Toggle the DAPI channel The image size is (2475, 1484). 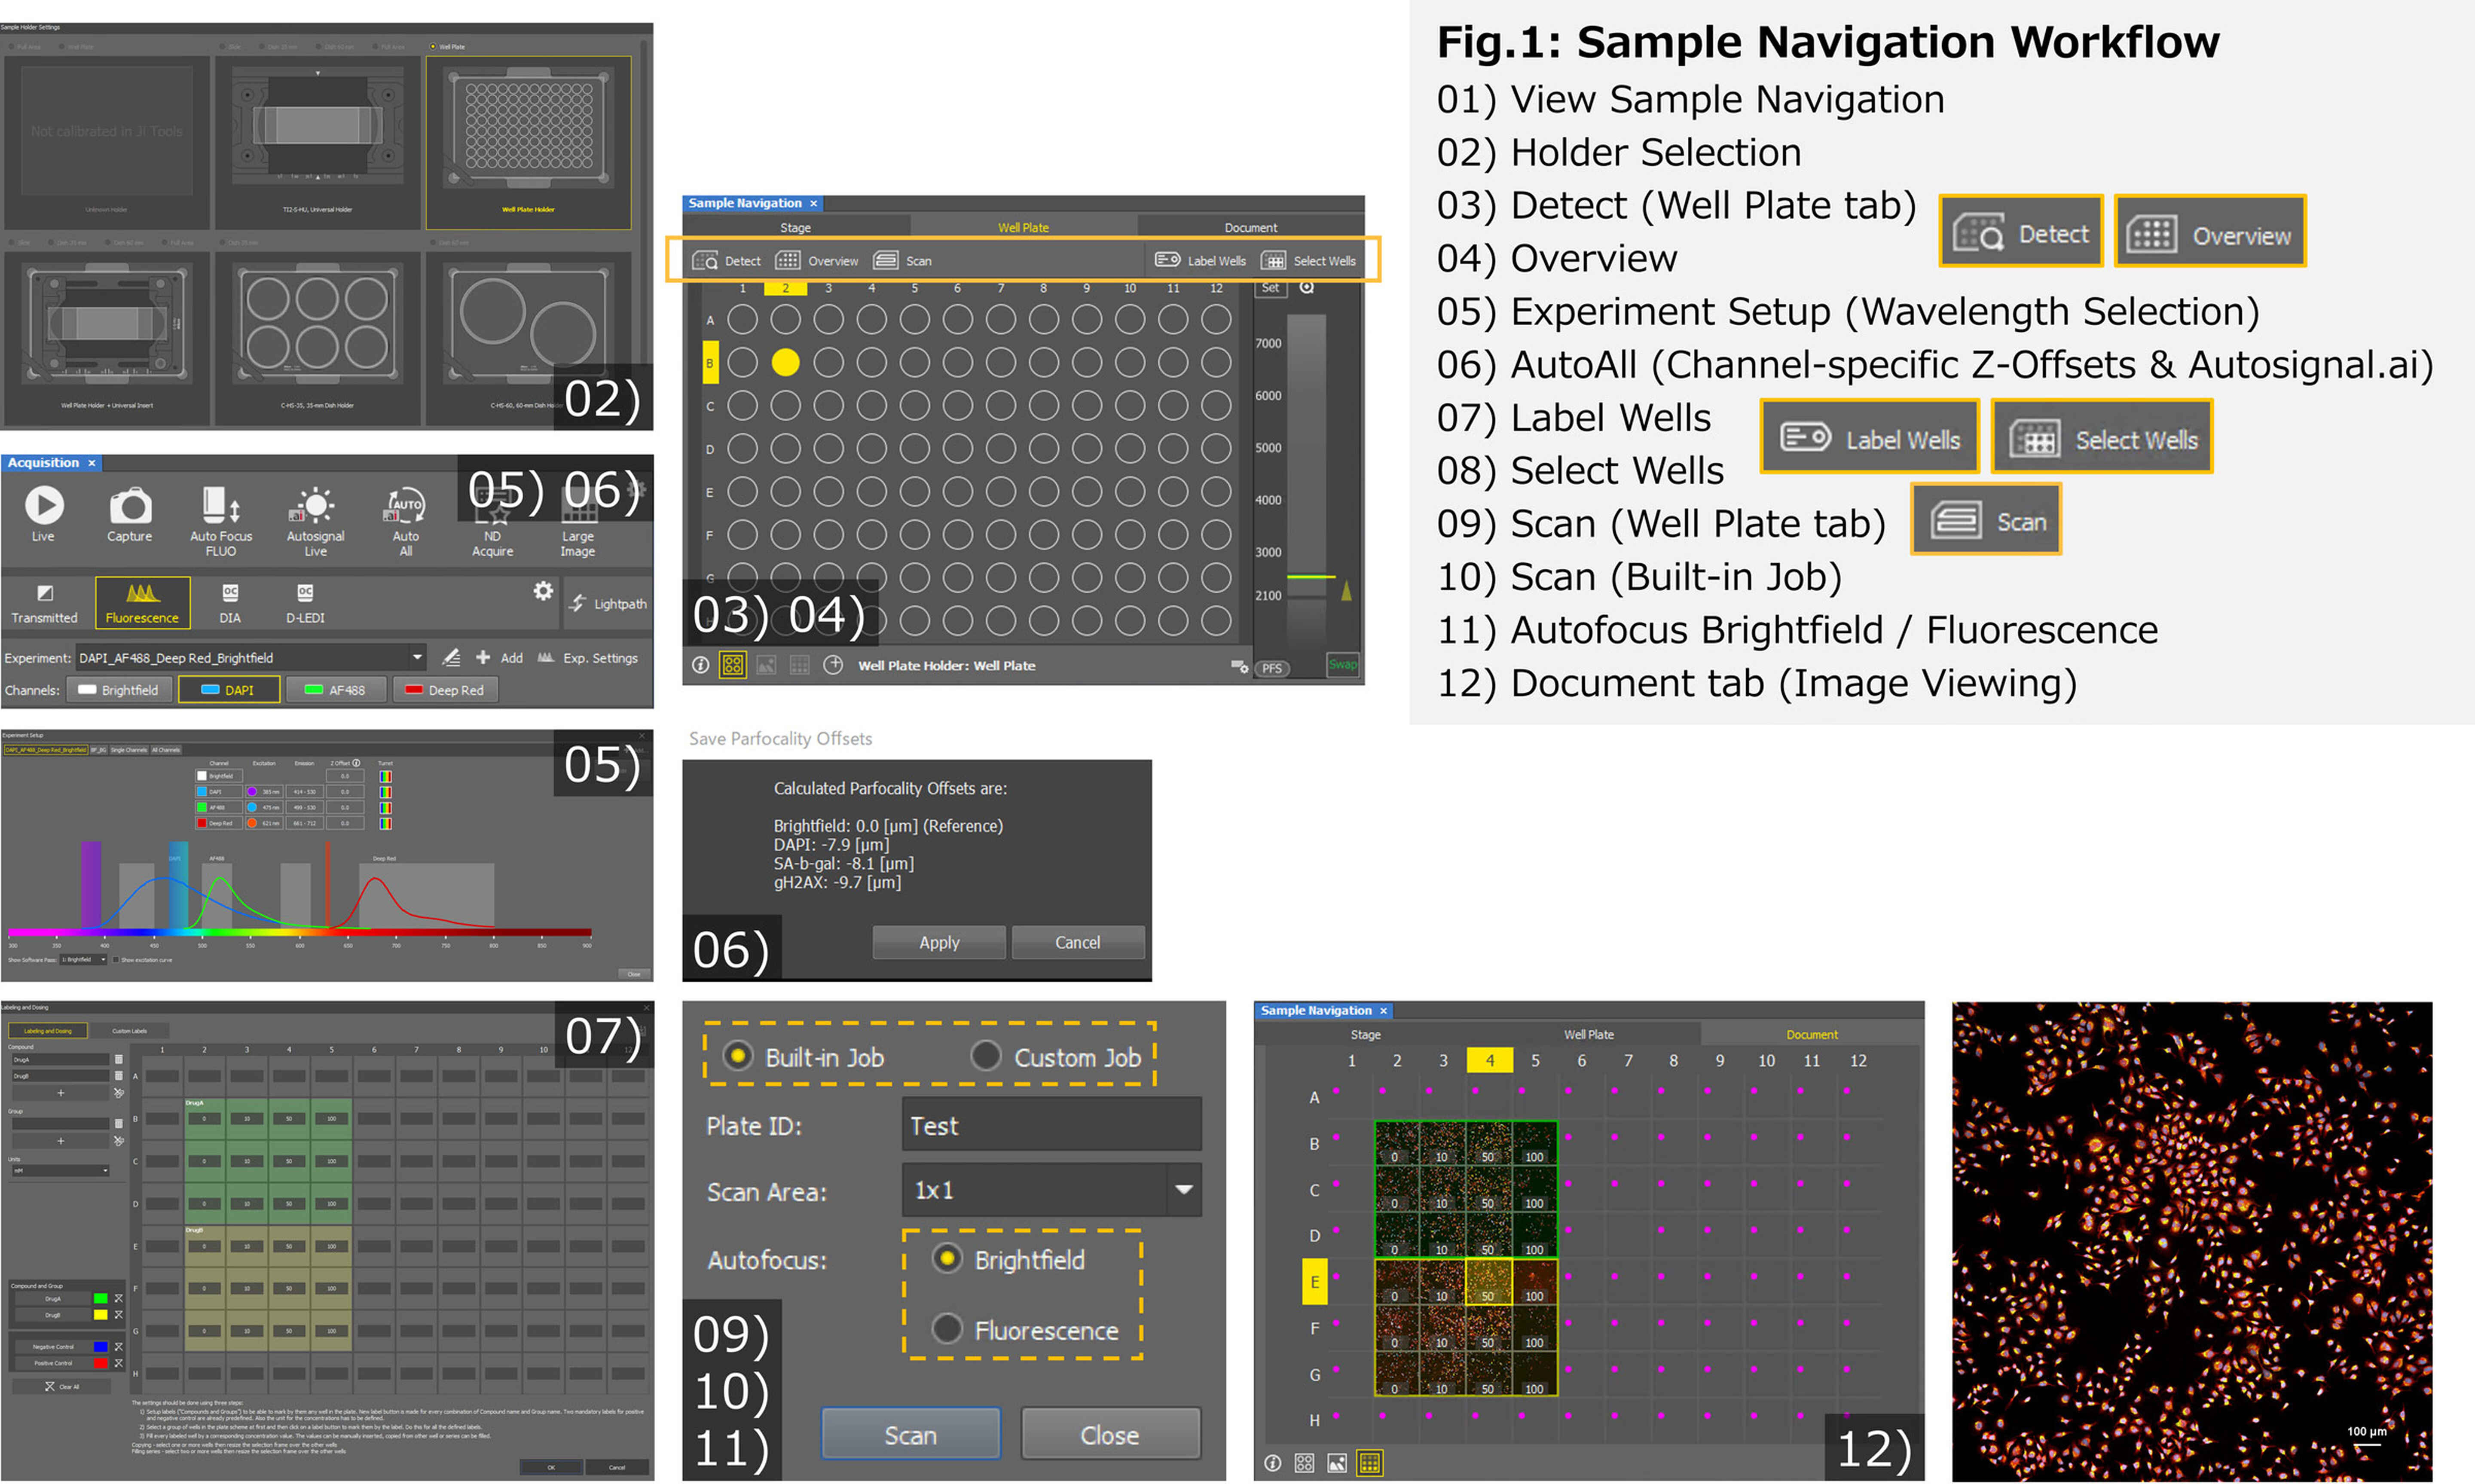[x=229, y=689]
